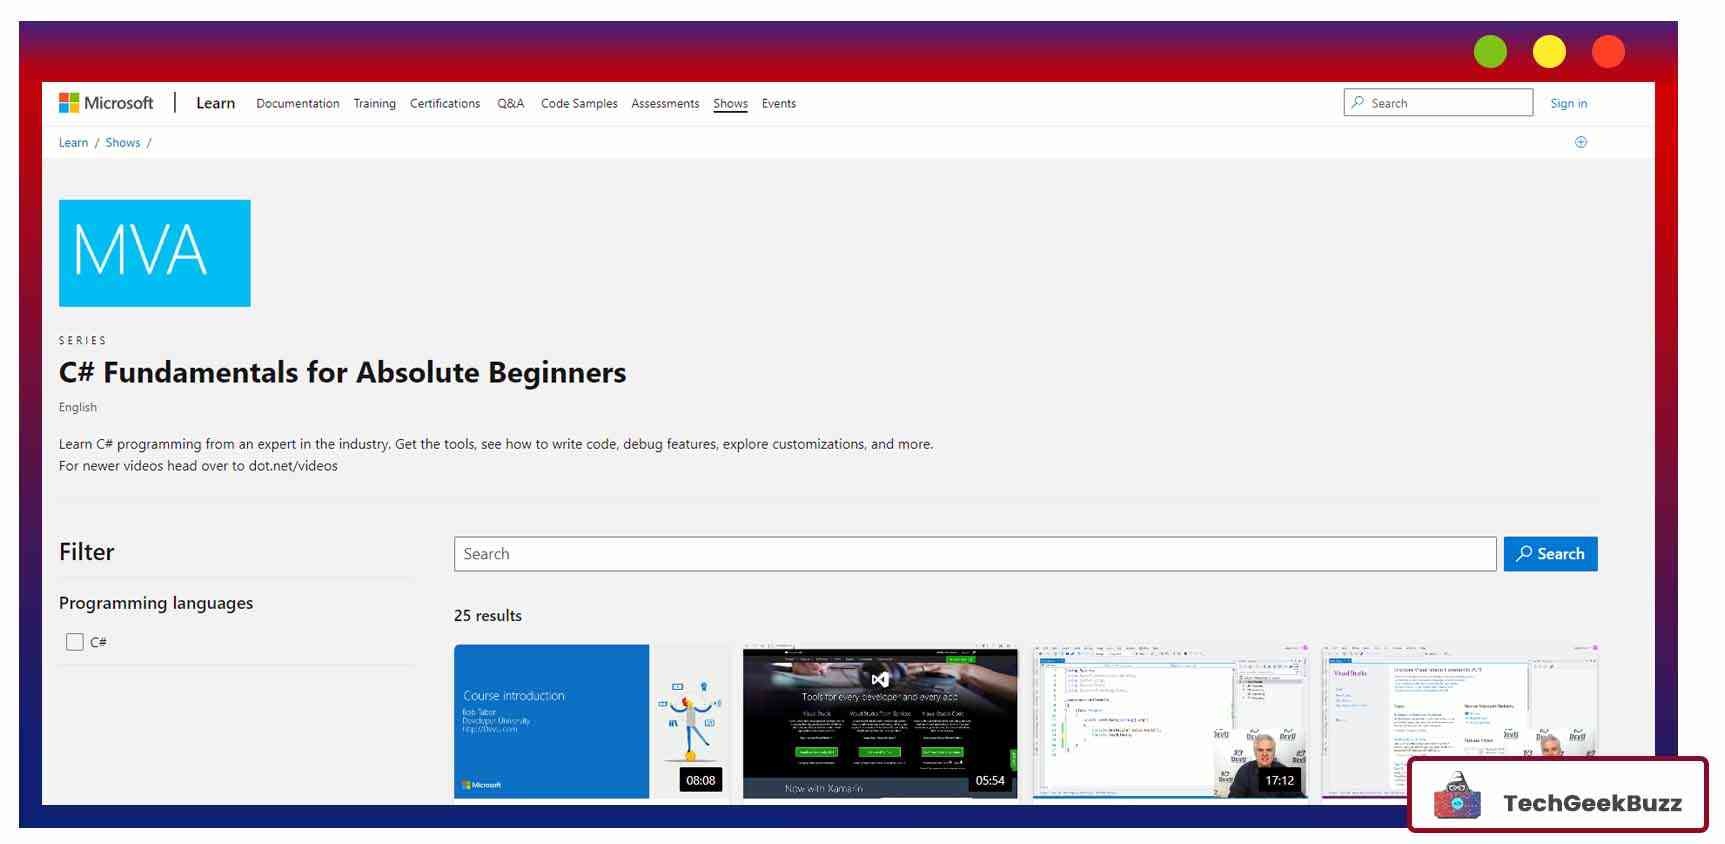This screenshot has width=1725, height=844.
Task: Click the Microsoft logo
Action: (106, 103)
